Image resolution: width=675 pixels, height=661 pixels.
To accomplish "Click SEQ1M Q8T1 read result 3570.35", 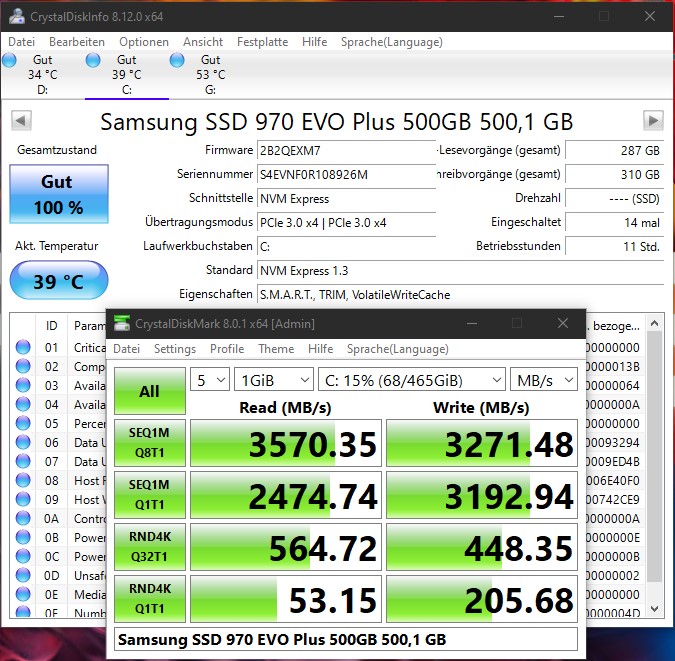I will [286, 443].
